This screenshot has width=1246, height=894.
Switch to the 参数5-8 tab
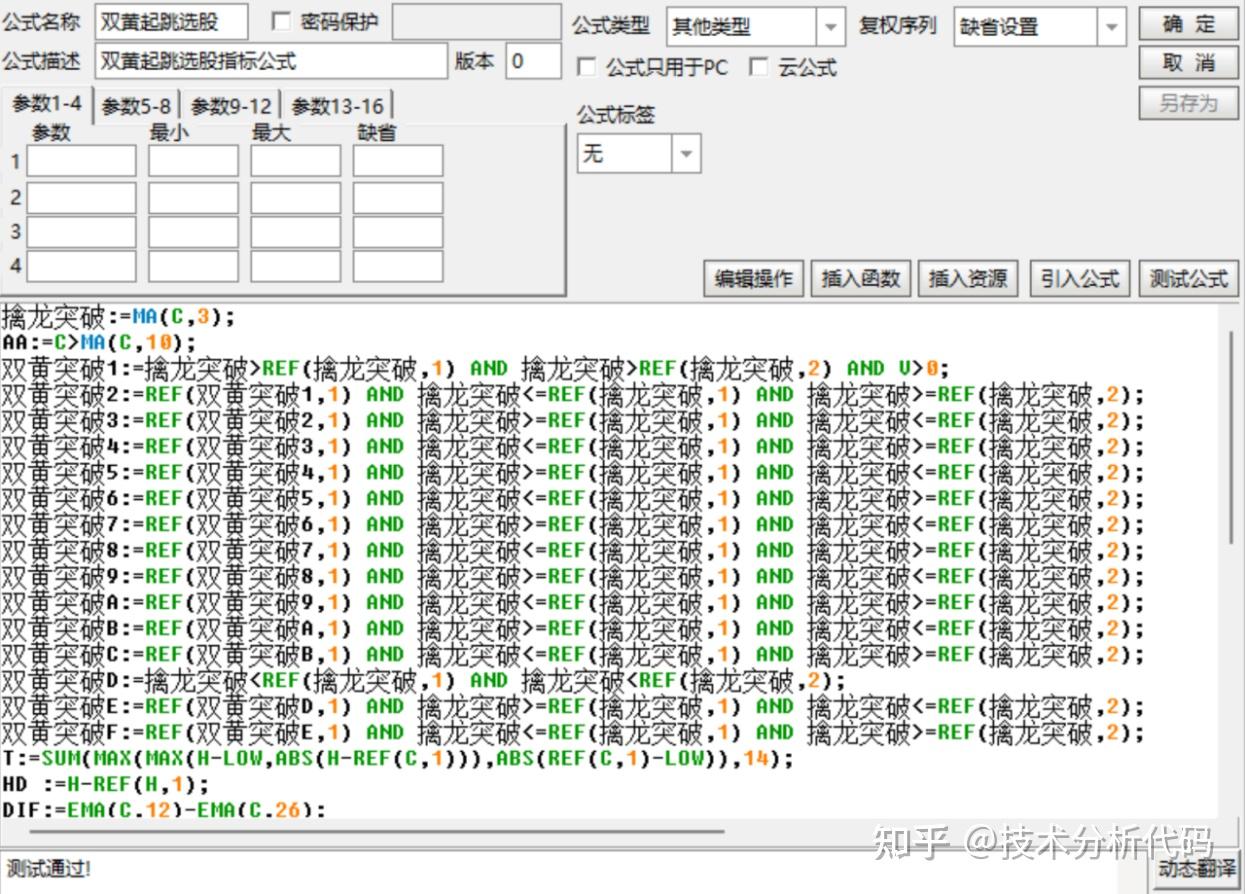click(x=136, y=106)
